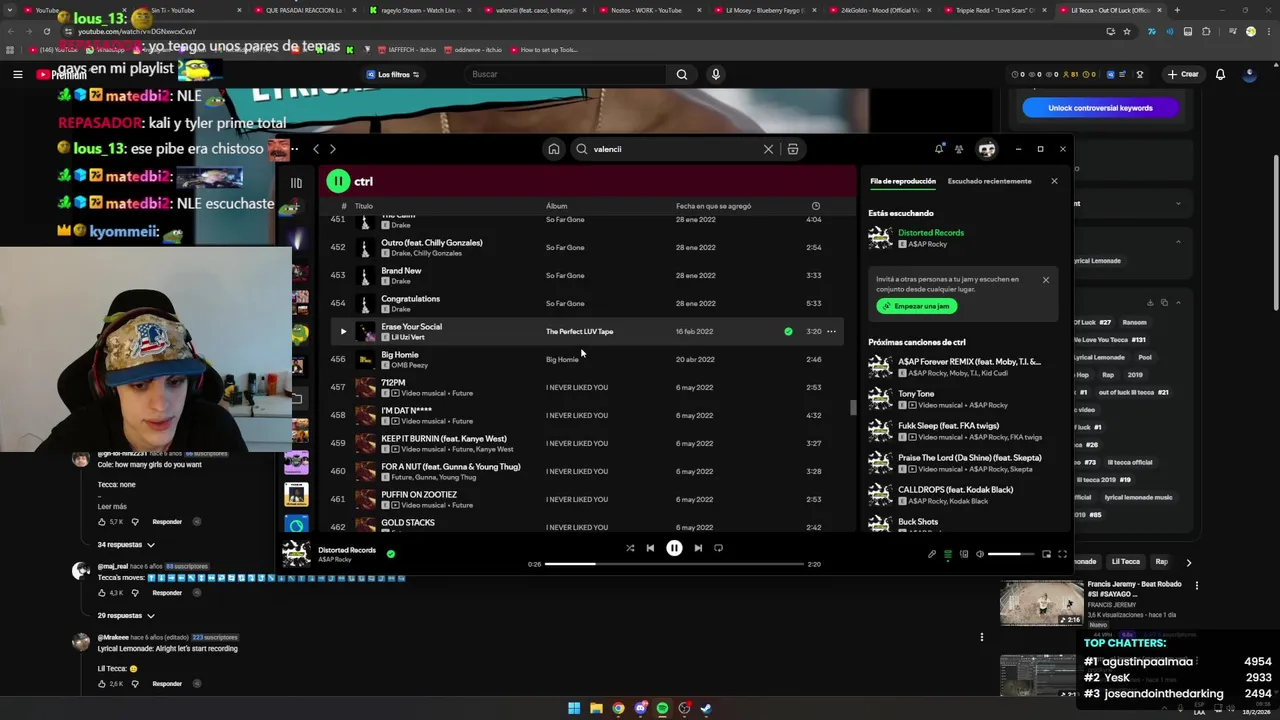Dismiss the jam invitation card
The image size is (1280, 720).
[1046, 280]
